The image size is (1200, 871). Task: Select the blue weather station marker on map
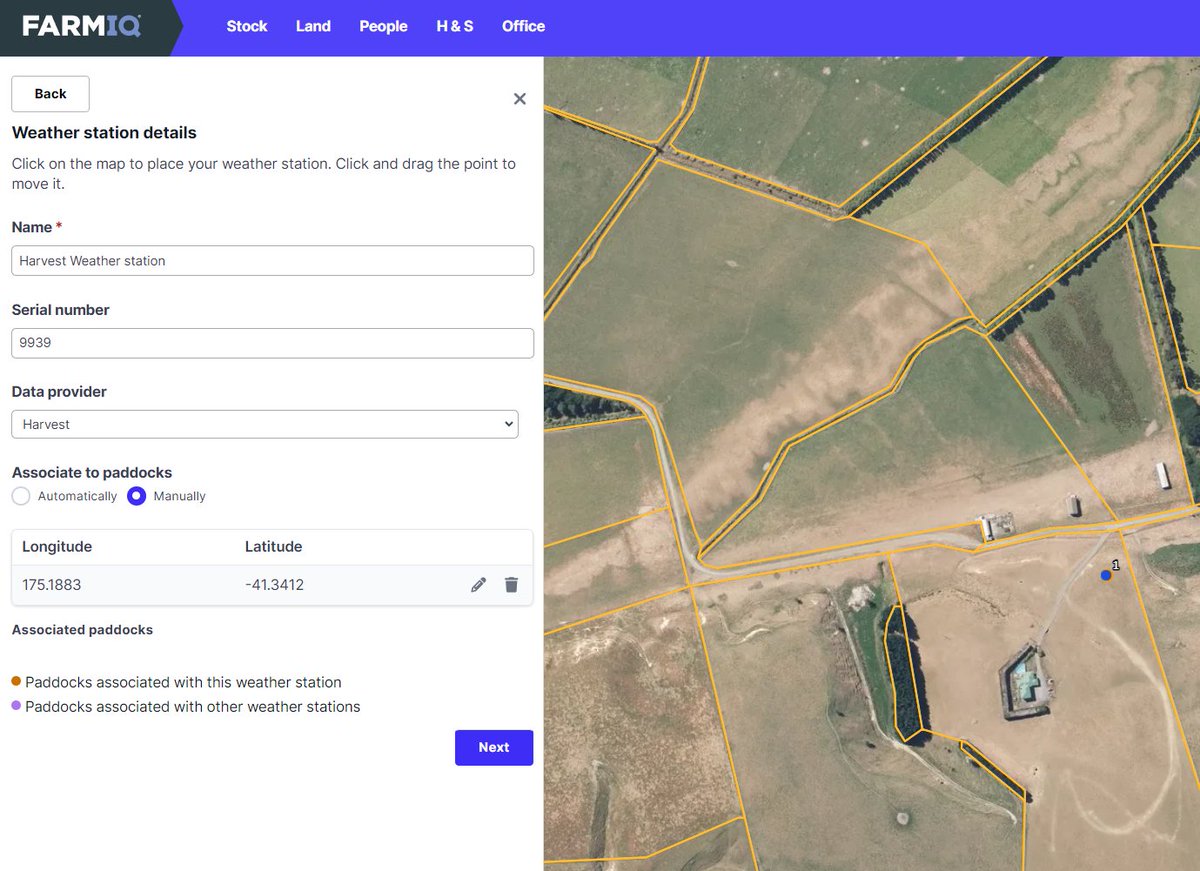point(1106,575)
